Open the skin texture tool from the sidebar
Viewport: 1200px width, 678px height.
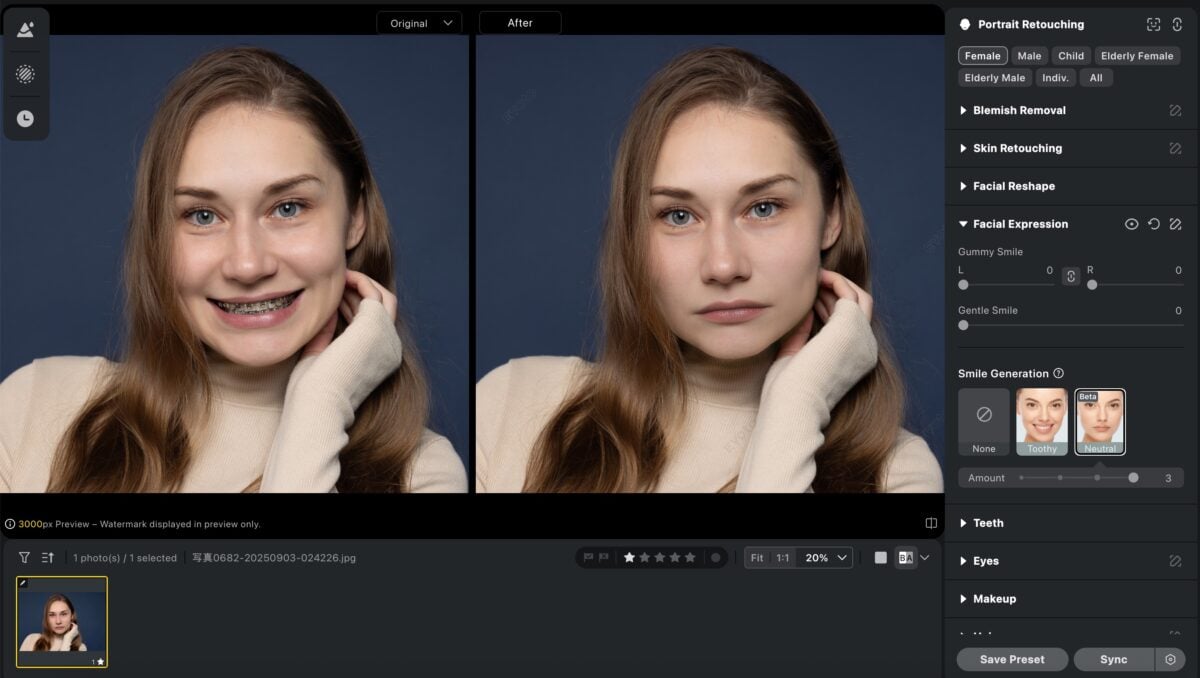(x=26, y=73)
